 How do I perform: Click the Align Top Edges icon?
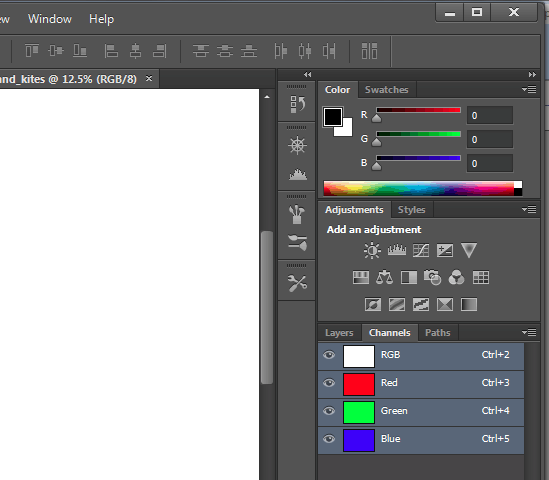[x=32, y=51]
